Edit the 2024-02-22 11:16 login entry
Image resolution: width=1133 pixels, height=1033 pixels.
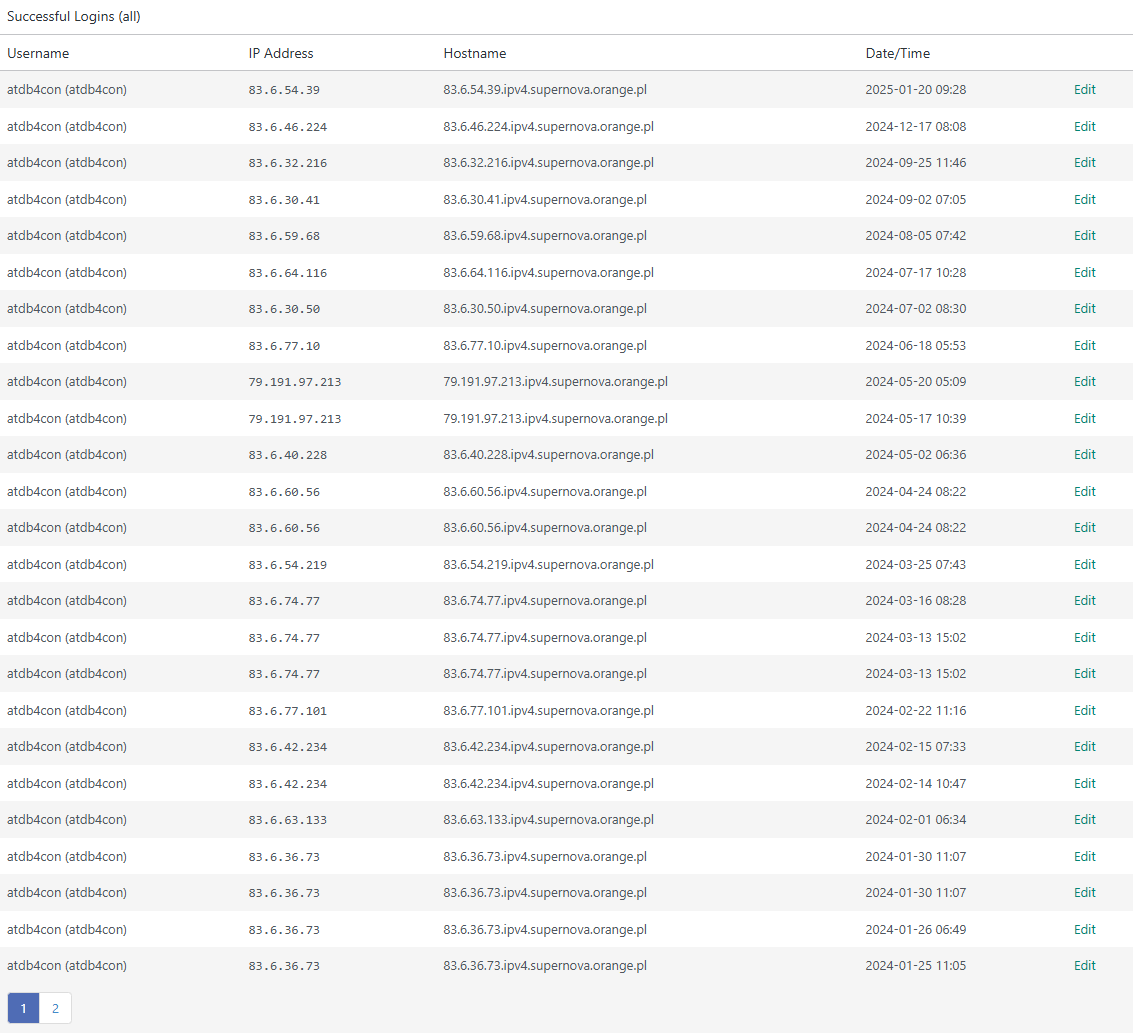coord(1084,711)
